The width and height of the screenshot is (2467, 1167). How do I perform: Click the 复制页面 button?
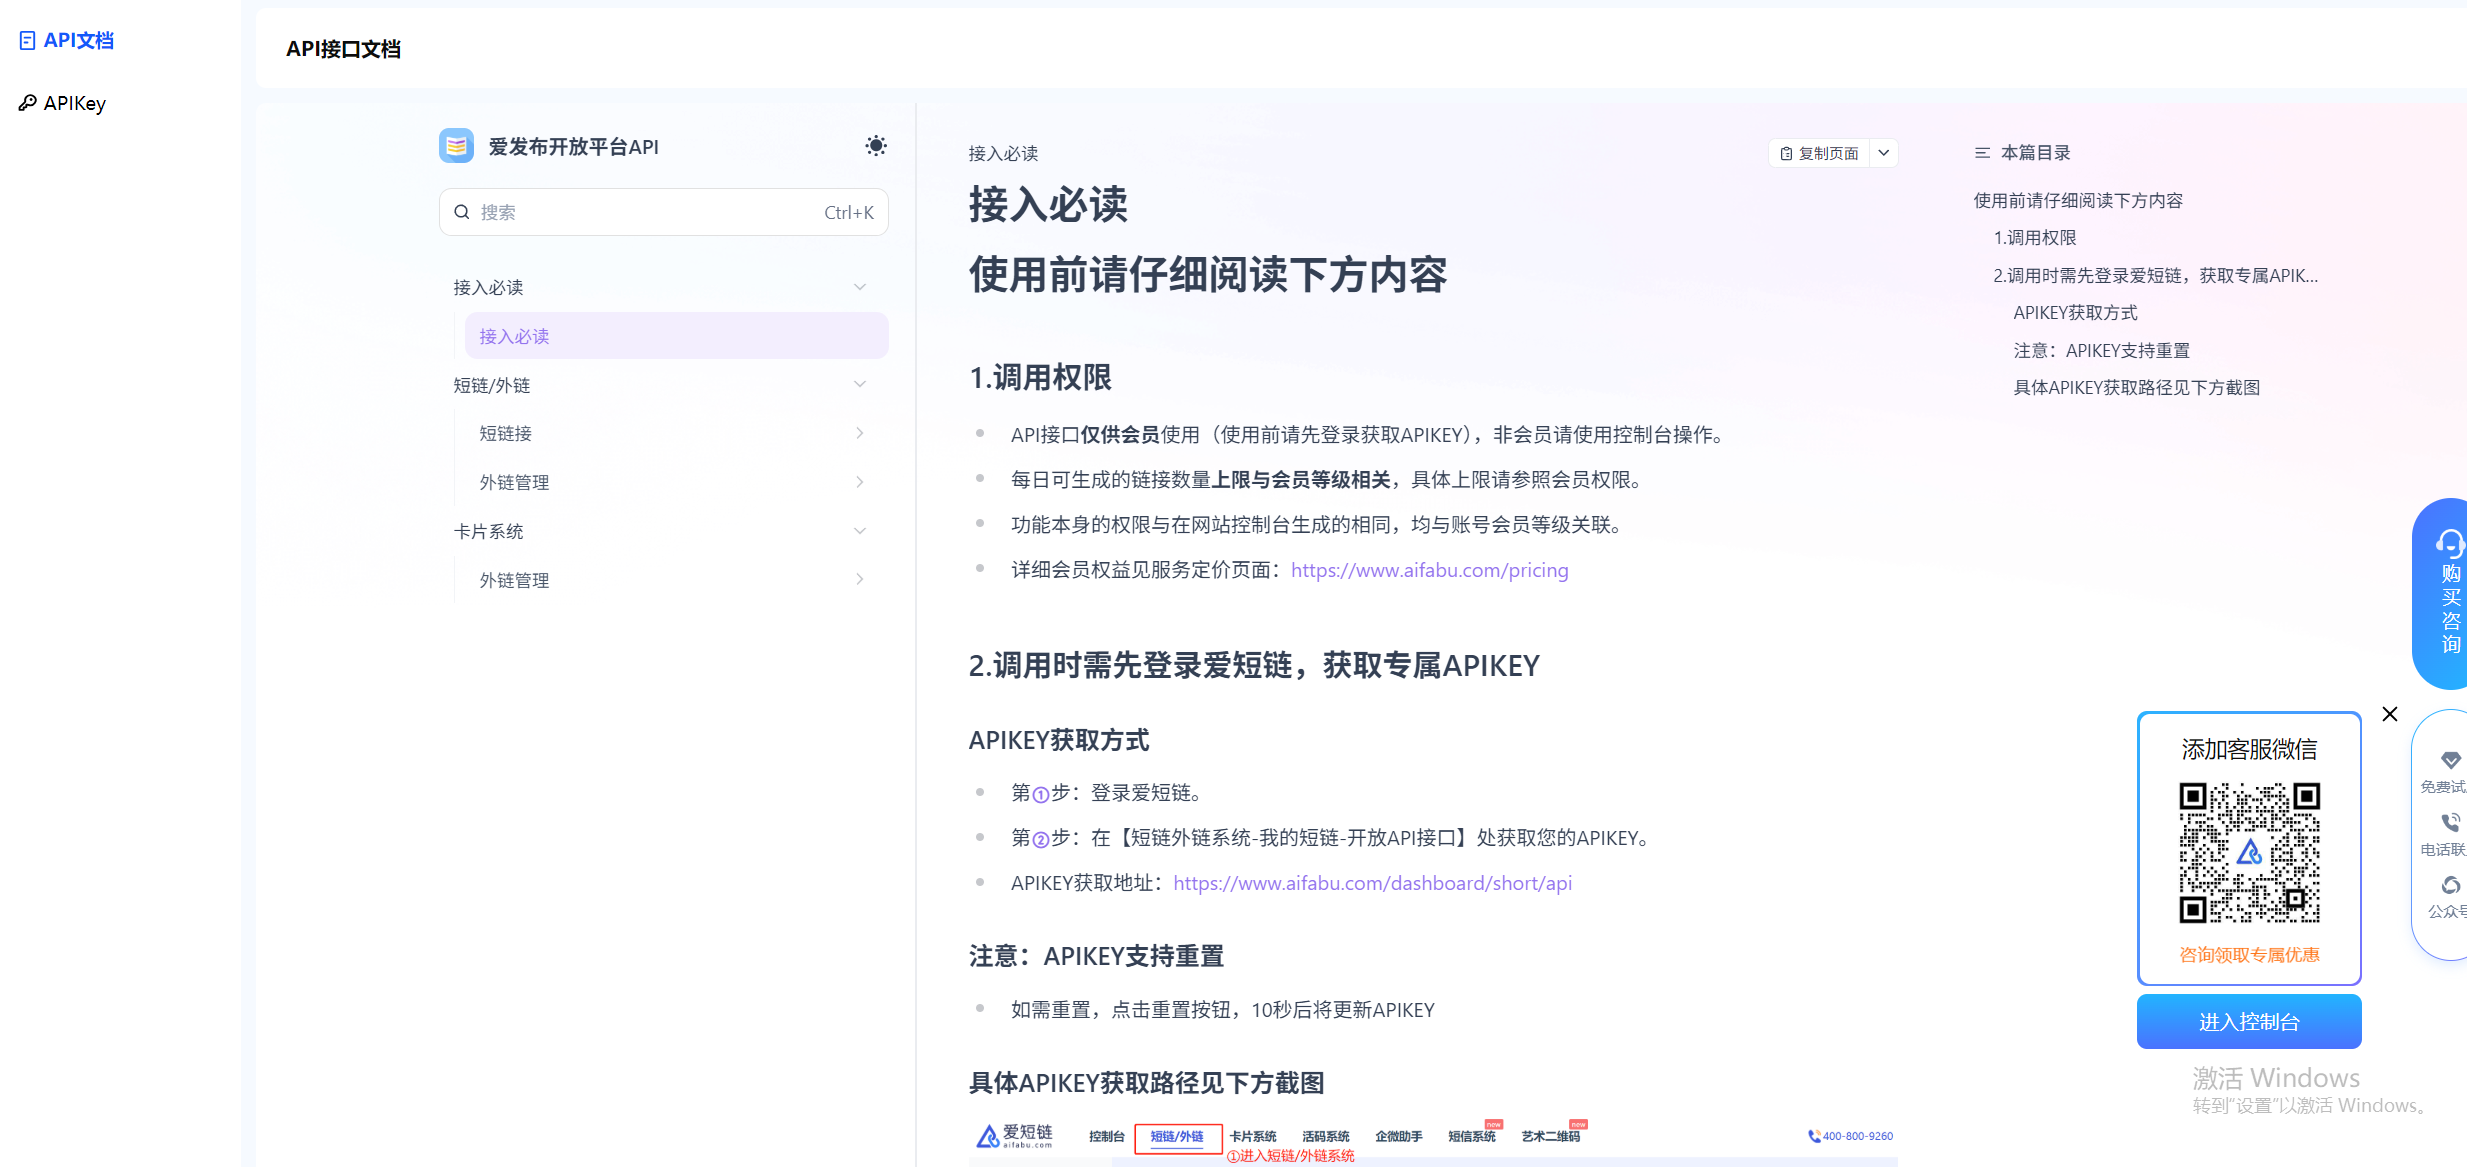pos(1819,153)
